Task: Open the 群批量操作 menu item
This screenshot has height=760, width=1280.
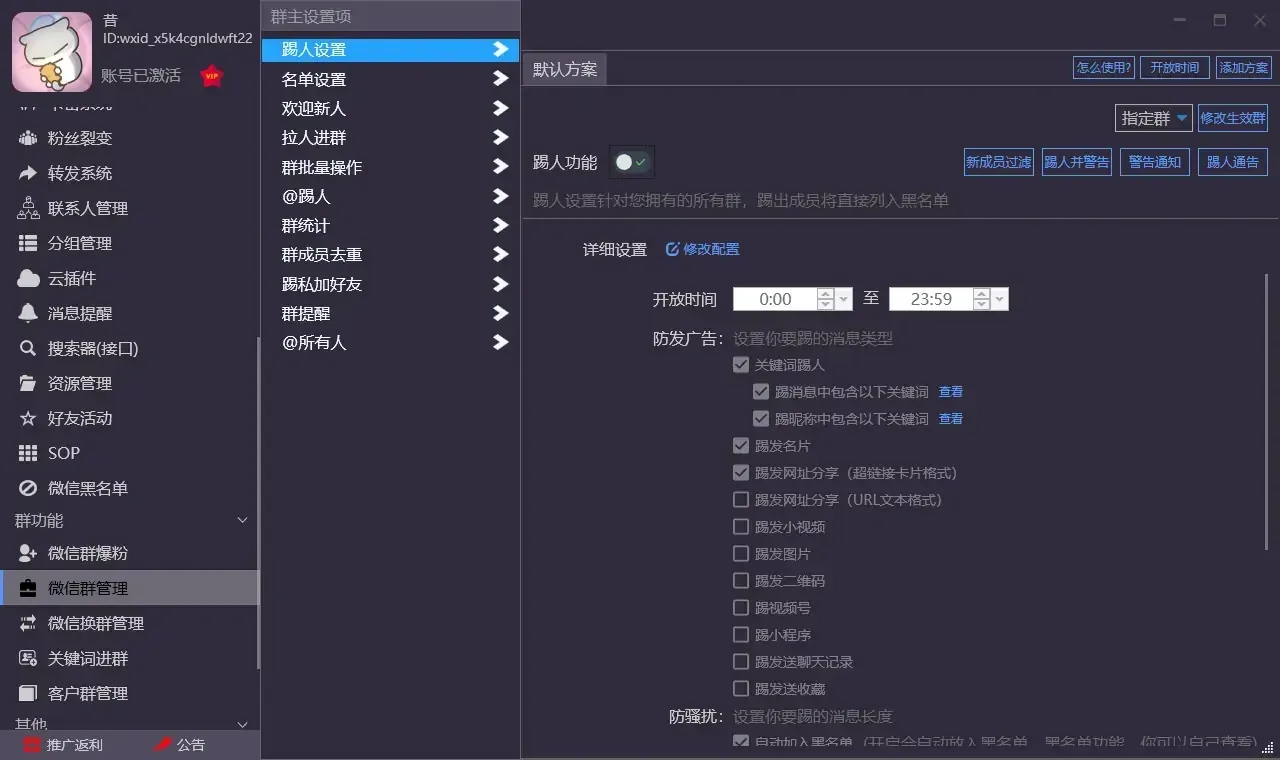Action: tap(390, 167)
